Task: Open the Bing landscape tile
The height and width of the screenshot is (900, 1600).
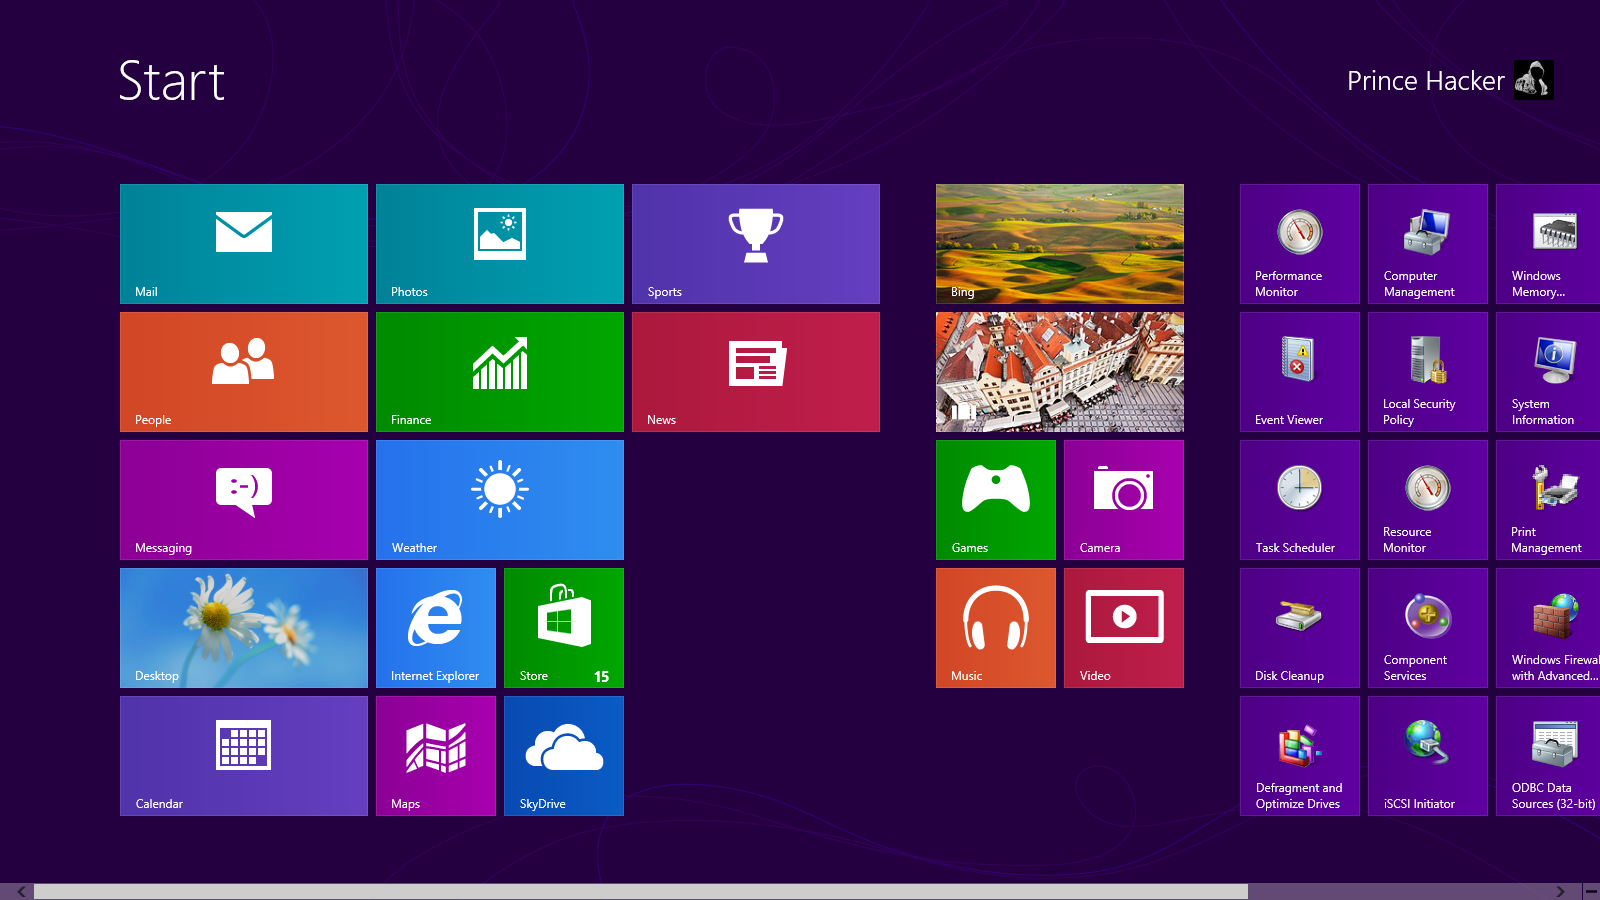Action: (1060, 244)
